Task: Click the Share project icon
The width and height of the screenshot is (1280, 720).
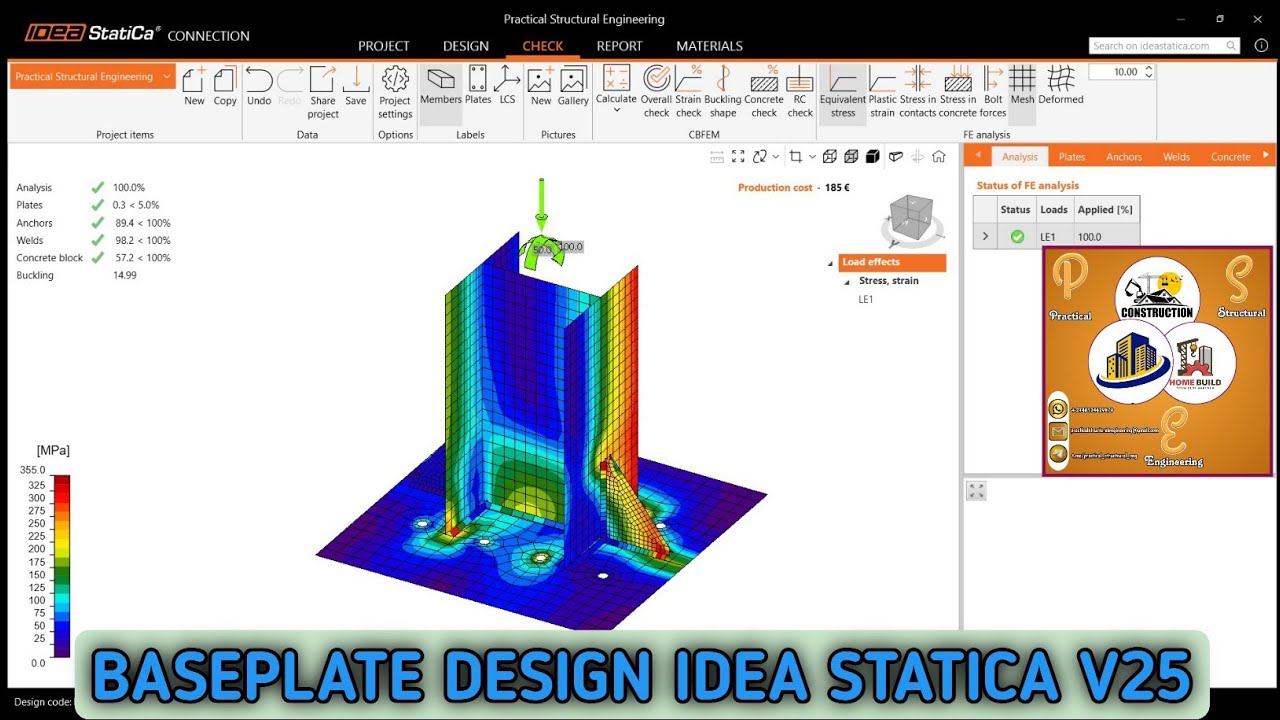Action: tap(323, 92)
